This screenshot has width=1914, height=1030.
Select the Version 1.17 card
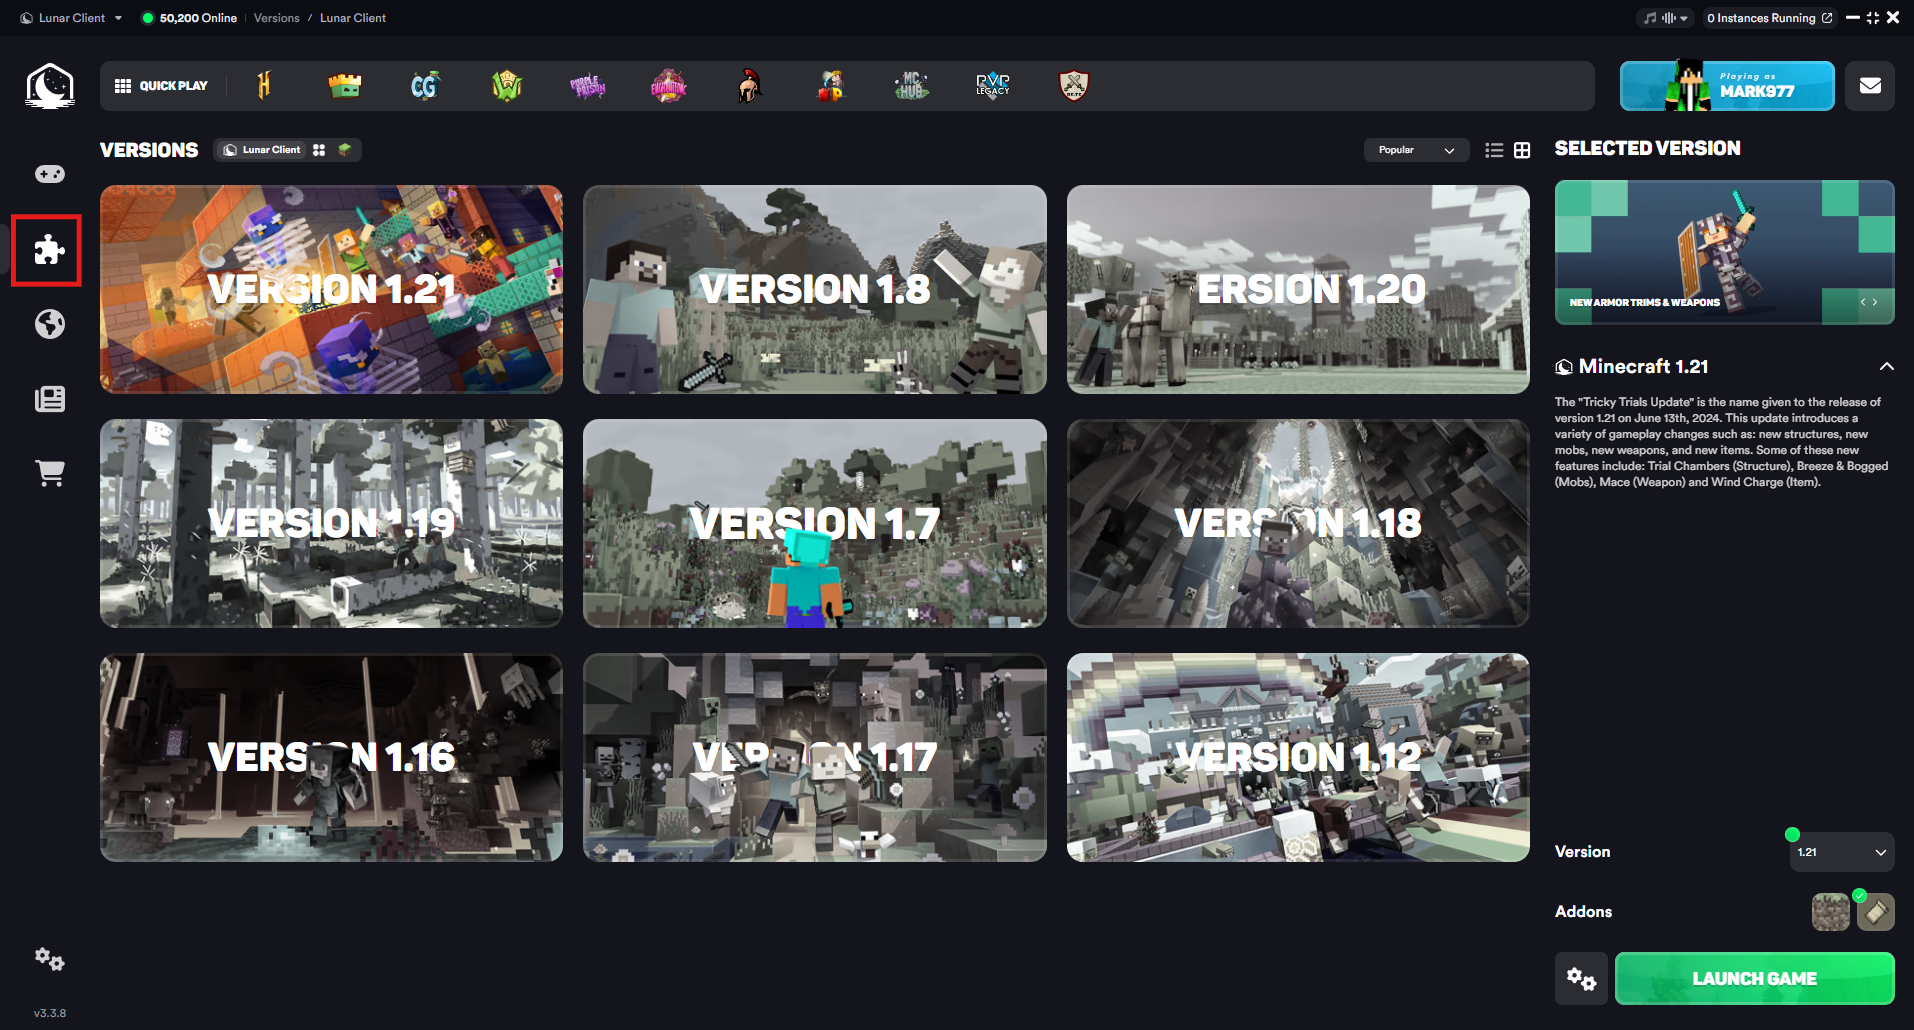point(815,757)
